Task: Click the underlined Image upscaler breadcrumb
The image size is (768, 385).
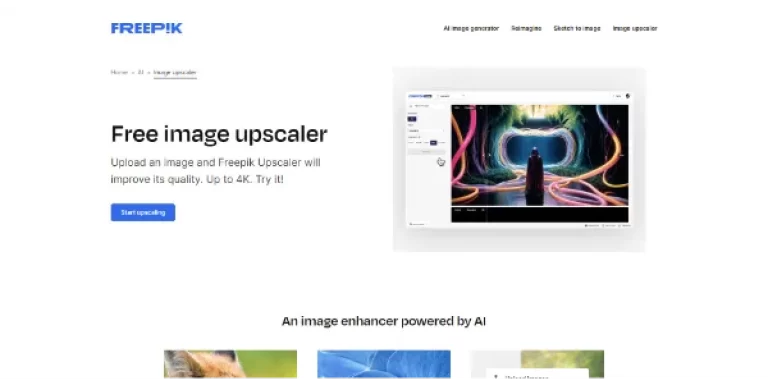Action: 175,72
